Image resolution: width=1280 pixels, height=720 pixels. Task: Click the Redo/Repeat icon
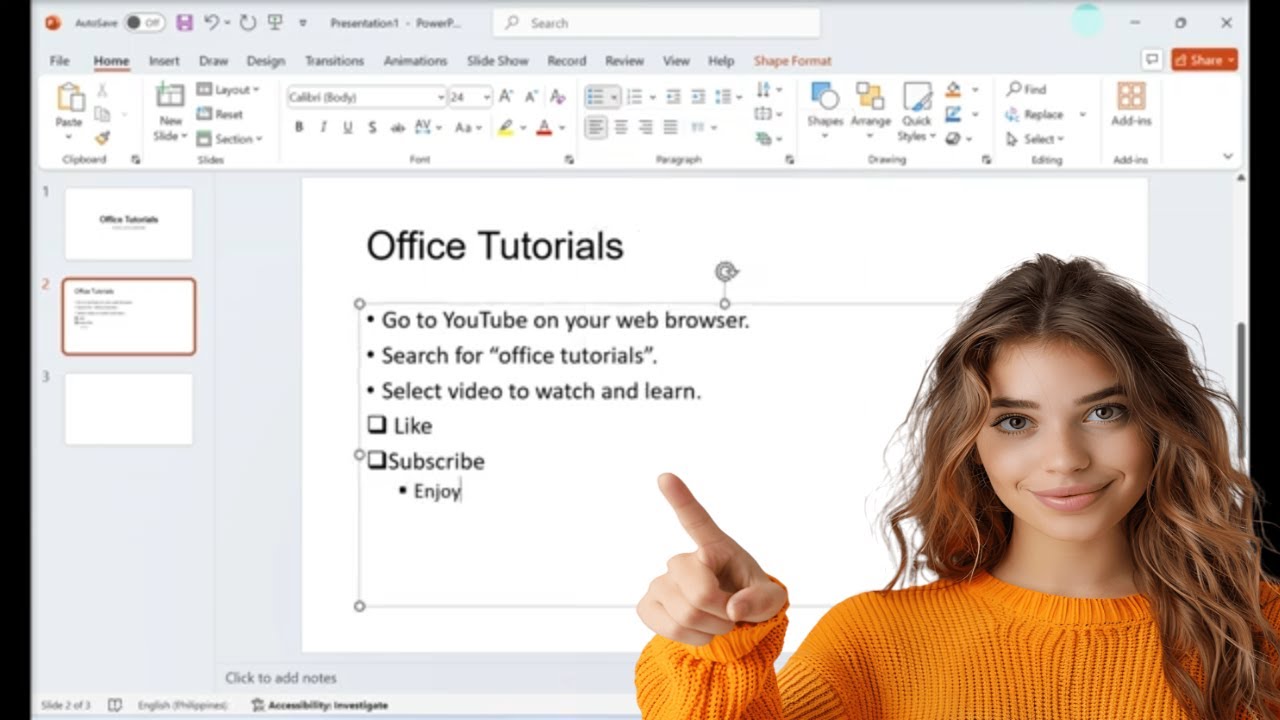coord(247,22)
